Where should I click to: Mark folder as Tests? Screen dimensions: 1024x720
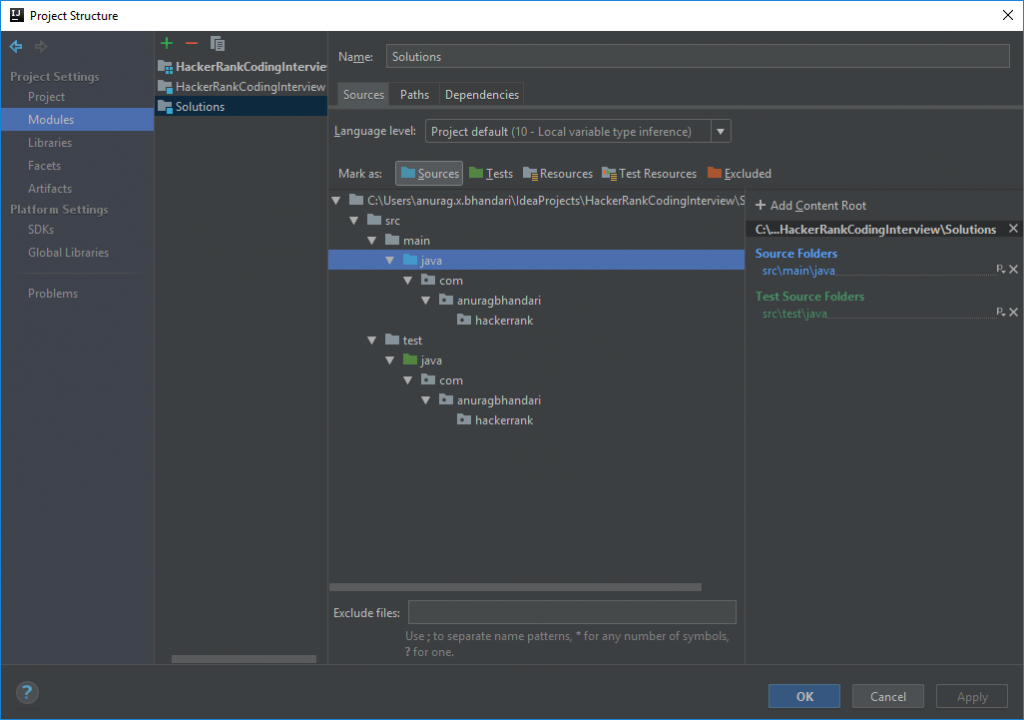click(x=491, y=174)
